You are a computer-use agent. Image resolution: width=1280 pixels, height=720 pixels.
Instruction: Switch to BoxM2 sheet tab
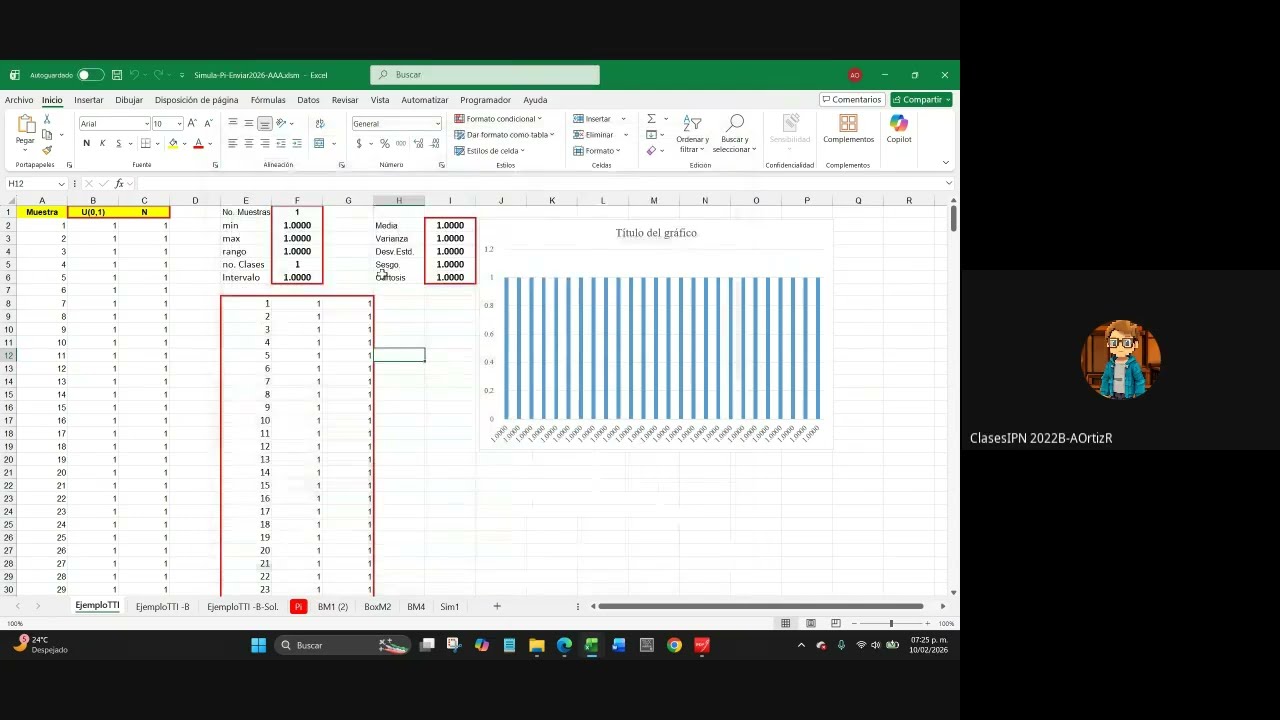[377, 607]
